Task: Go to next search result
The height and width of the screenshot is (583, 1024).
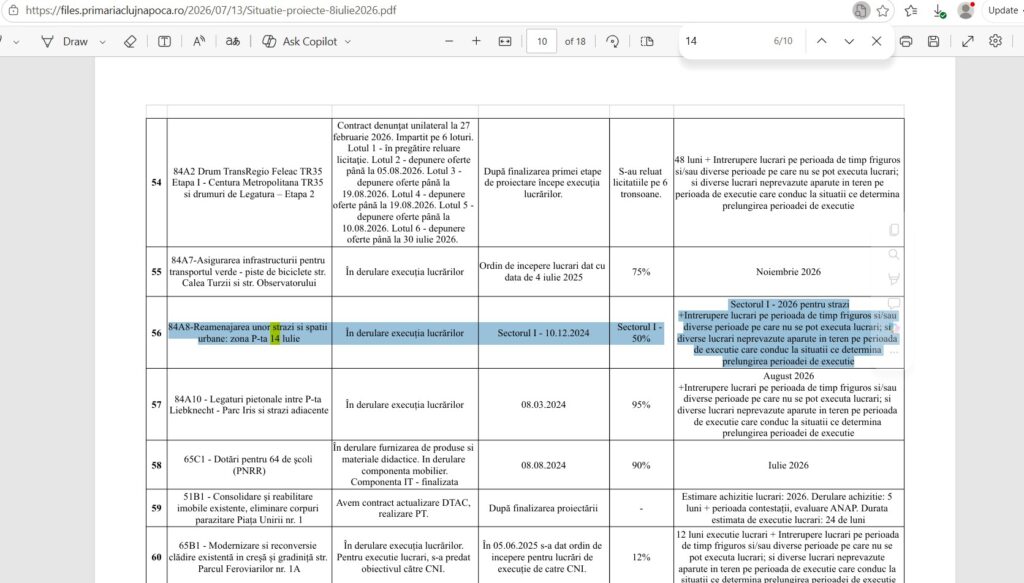Action: coord(849,41)
